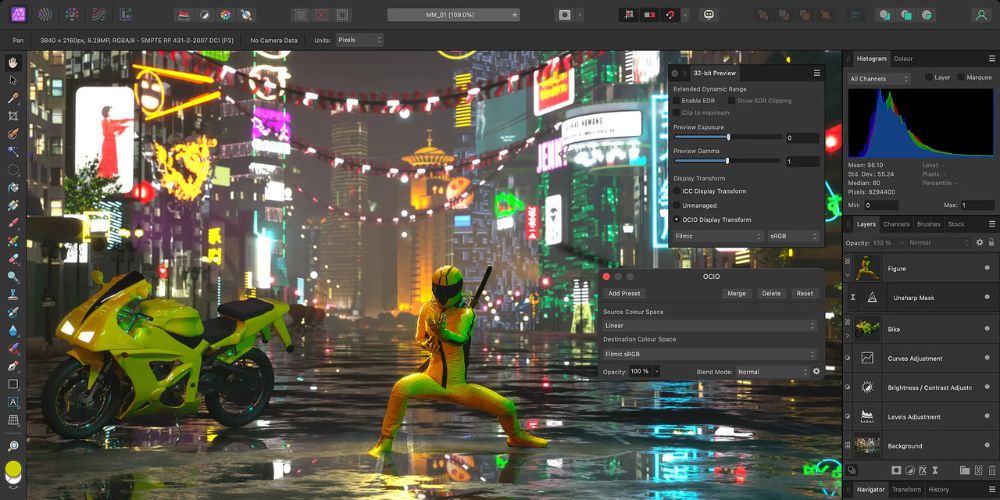1000x500 pixels.
Task: Select the Text tool (A icon)
Action: click(x=13, y=402)
